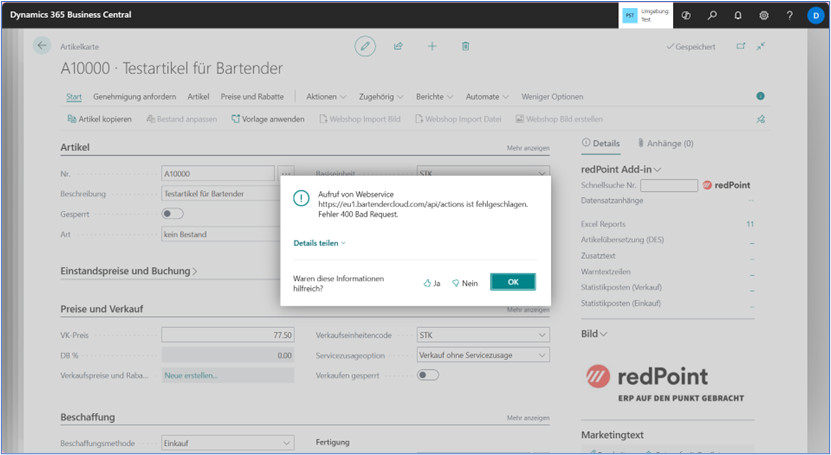
Task: Click the delete trash can icon
Action: point(465,46)
